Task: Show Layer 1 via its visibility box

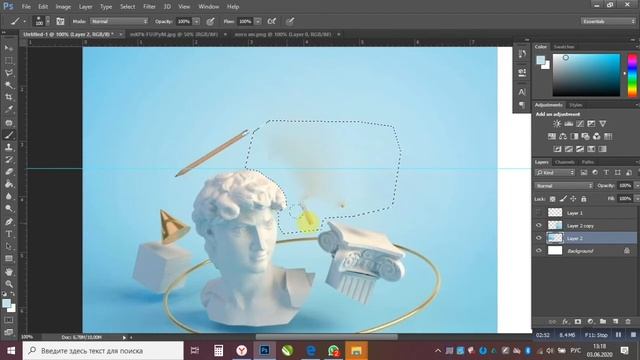Action: (539, 213)
